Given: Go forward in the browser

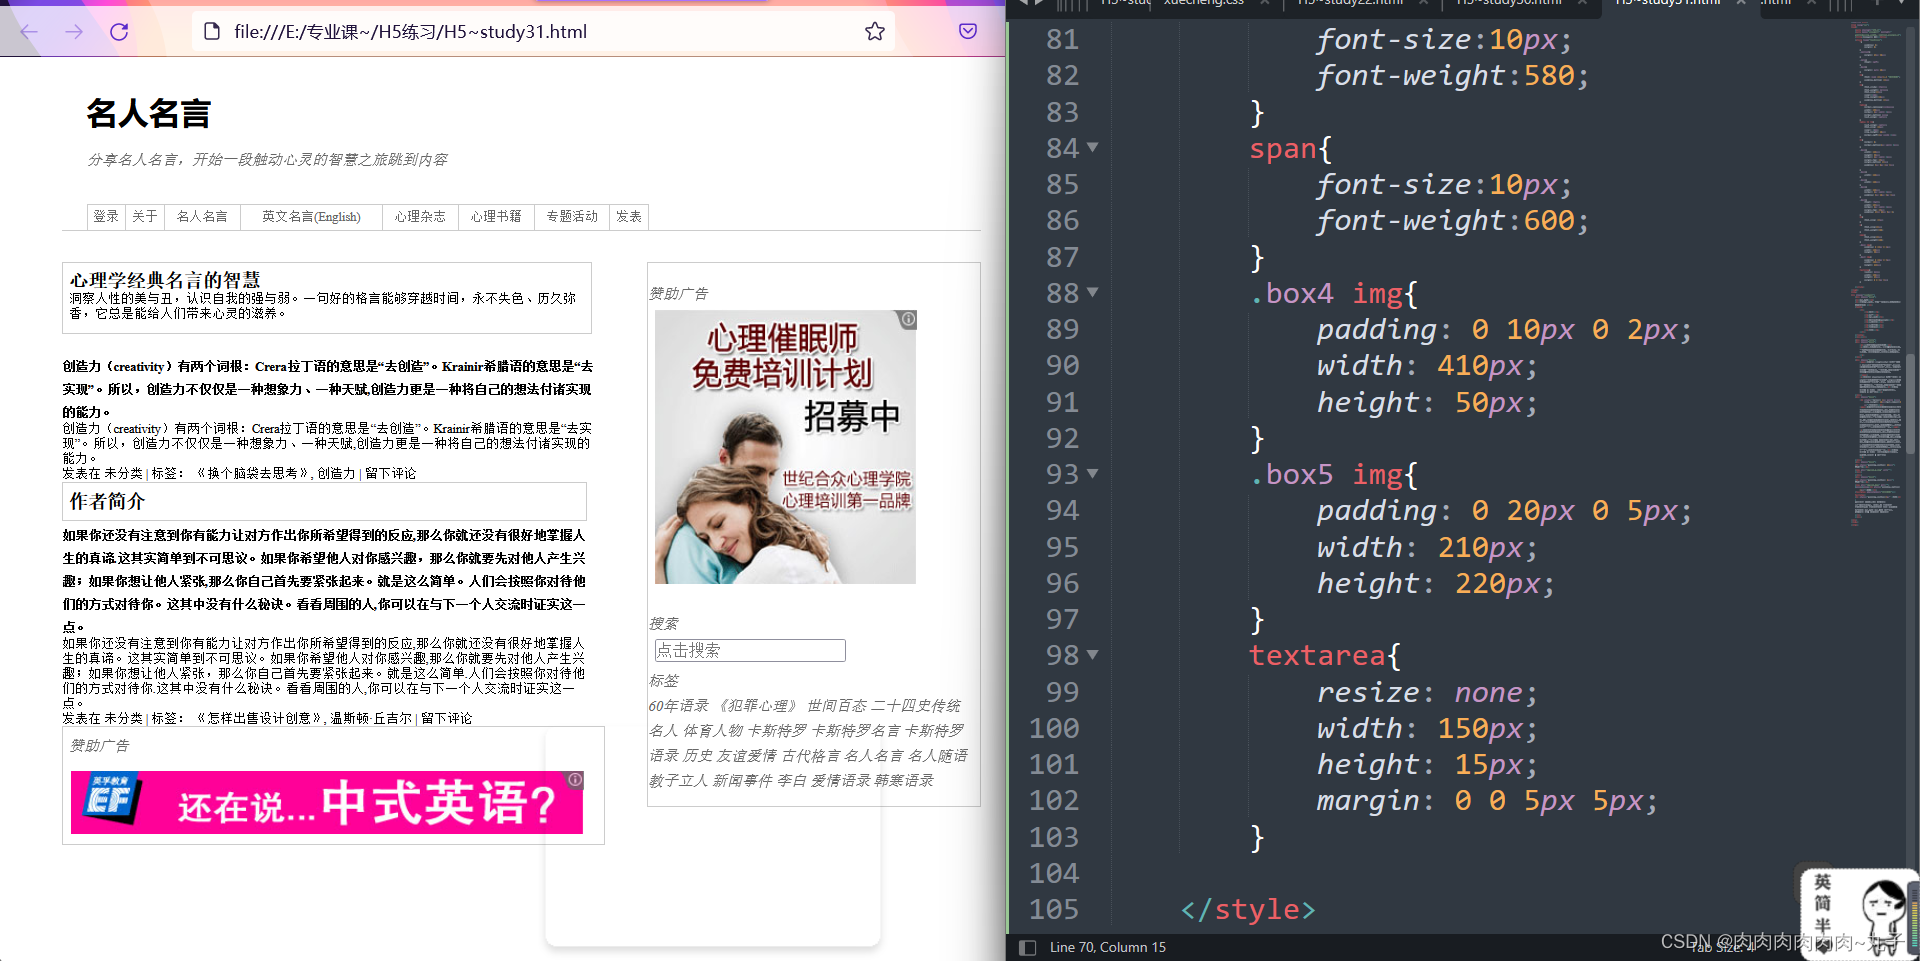Looking at the screenshot, I should pos(74,32).
